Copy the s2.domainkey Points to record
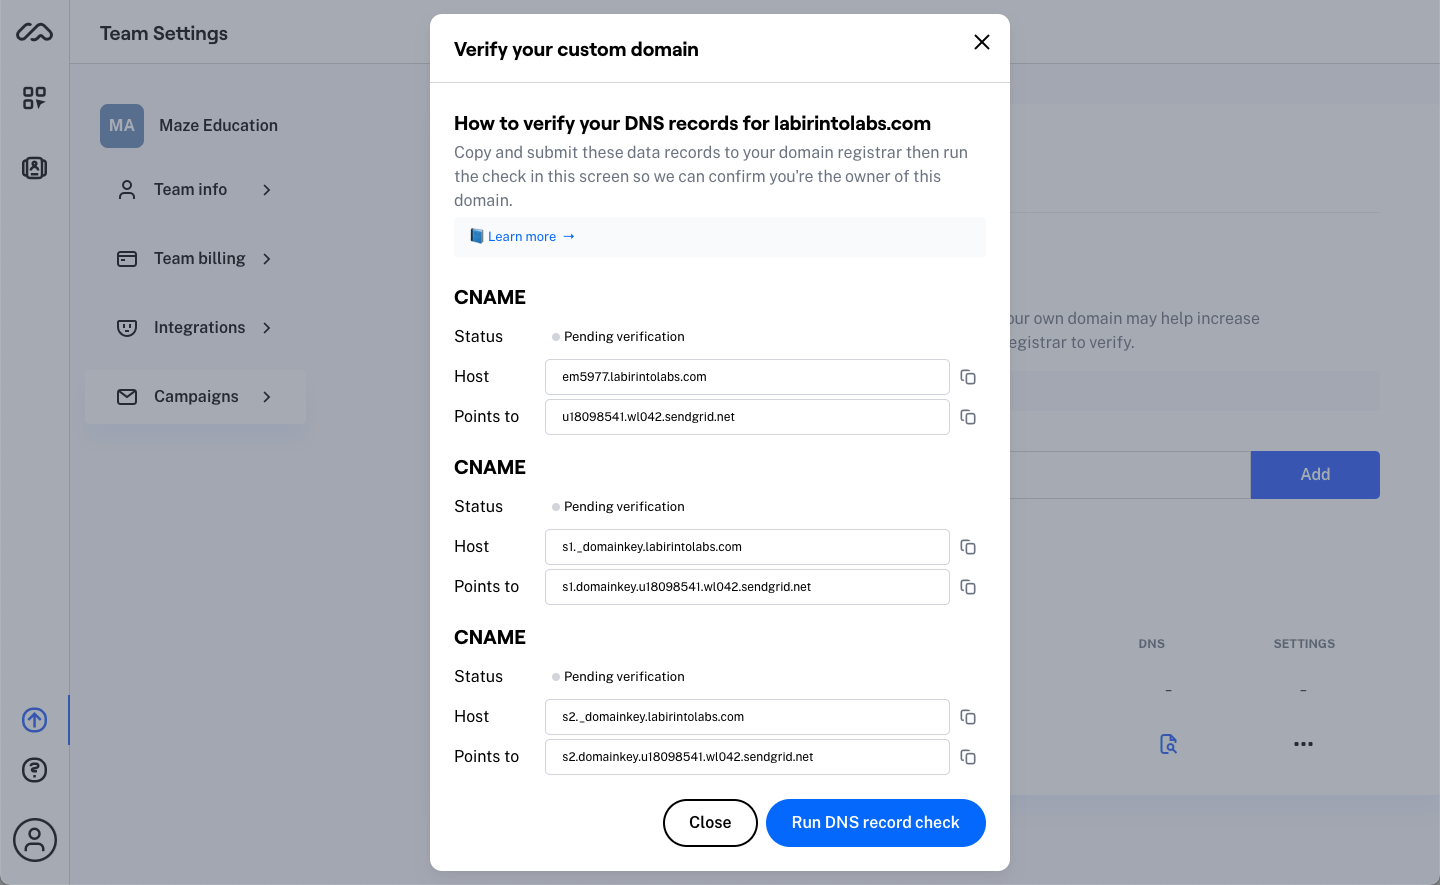This screenshot has height=885, width=1440. point(968,757)
